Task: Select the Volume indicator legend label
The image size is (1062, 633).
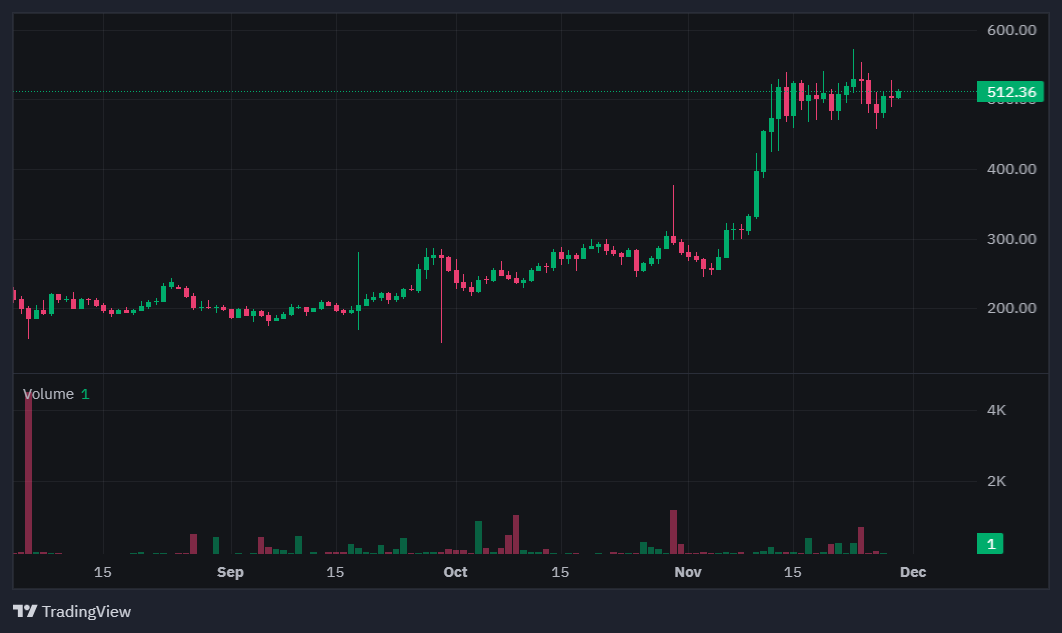Action: click(48, 394)
